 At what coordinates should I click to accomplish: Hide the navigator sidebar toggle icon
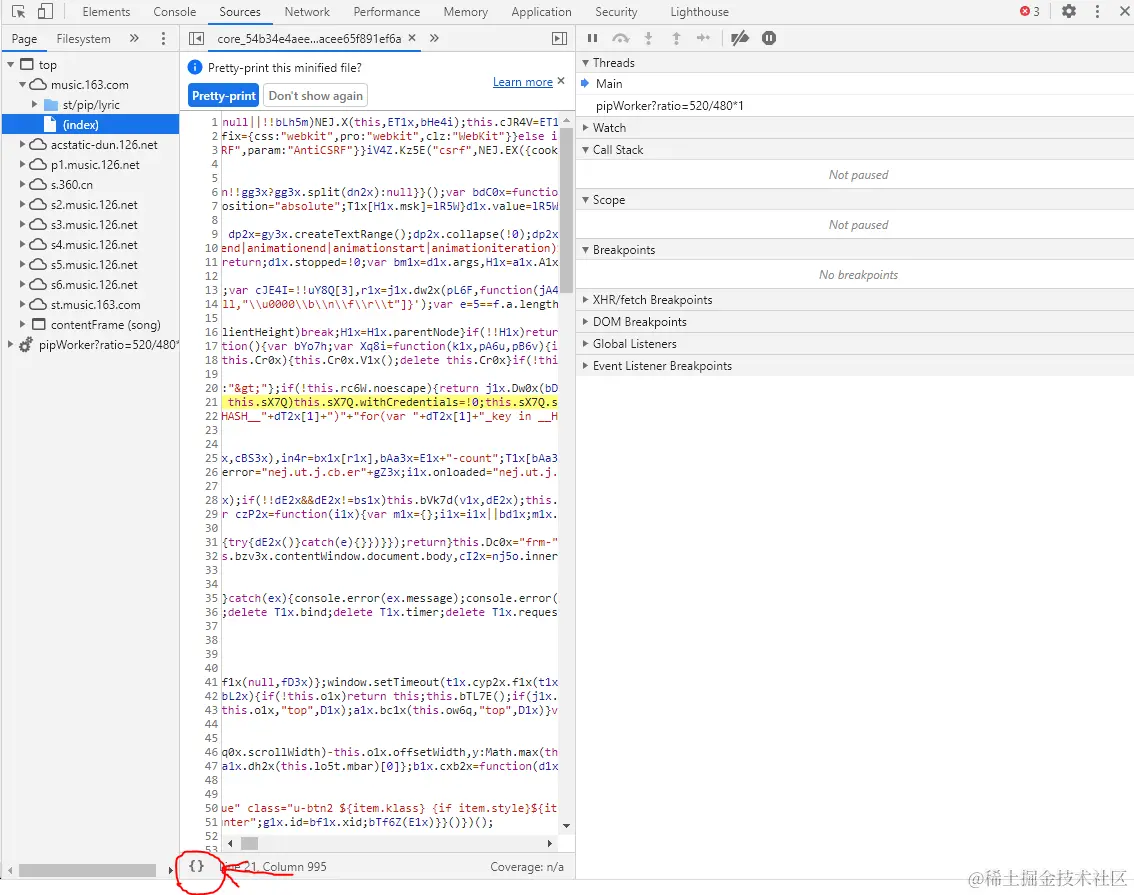[x=196, y=38]
